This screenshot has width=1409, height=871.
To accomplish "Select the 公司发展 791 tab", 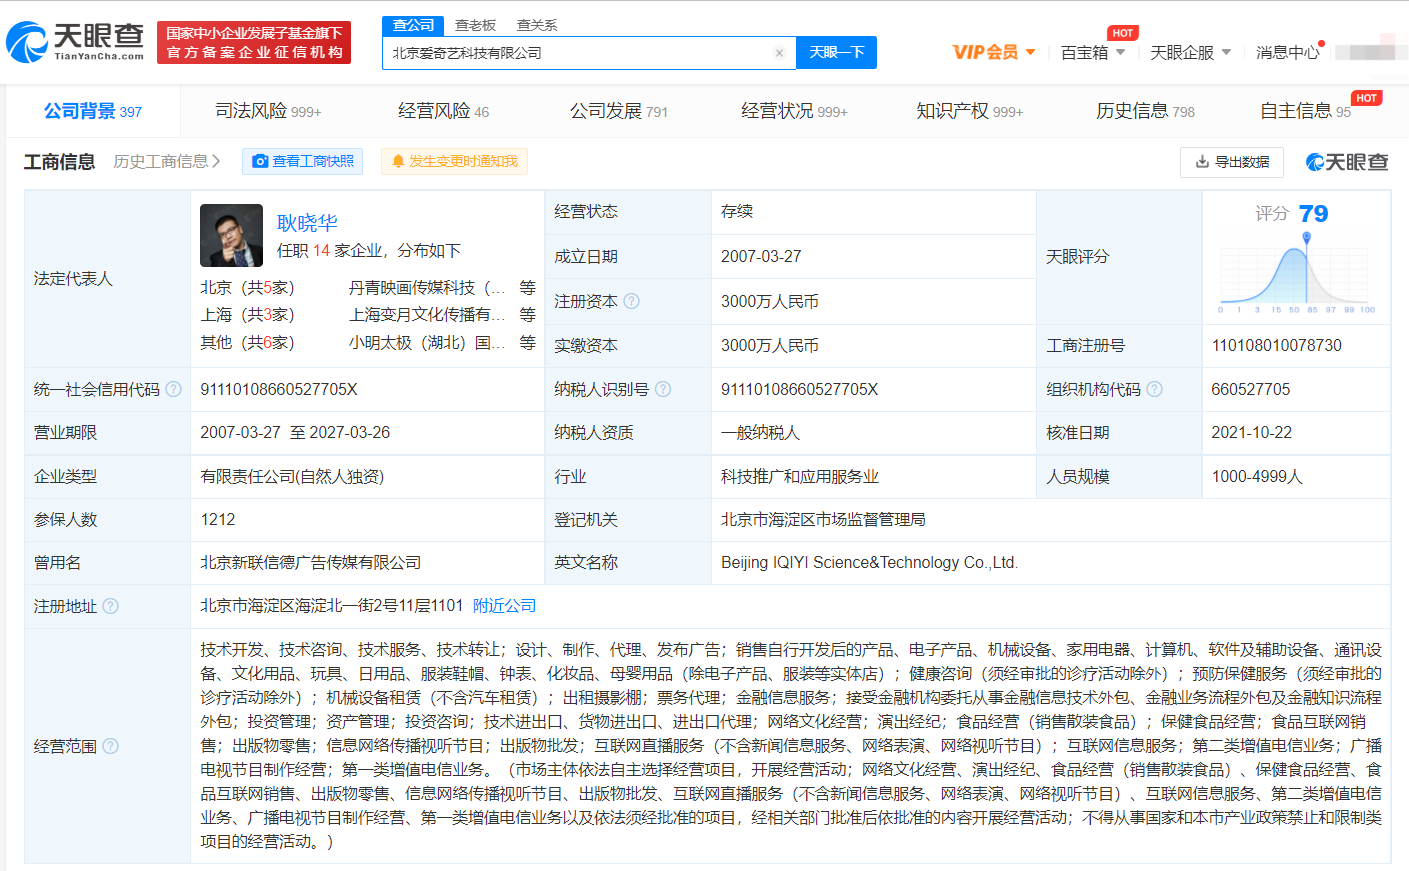I will (x=619, y=111).
